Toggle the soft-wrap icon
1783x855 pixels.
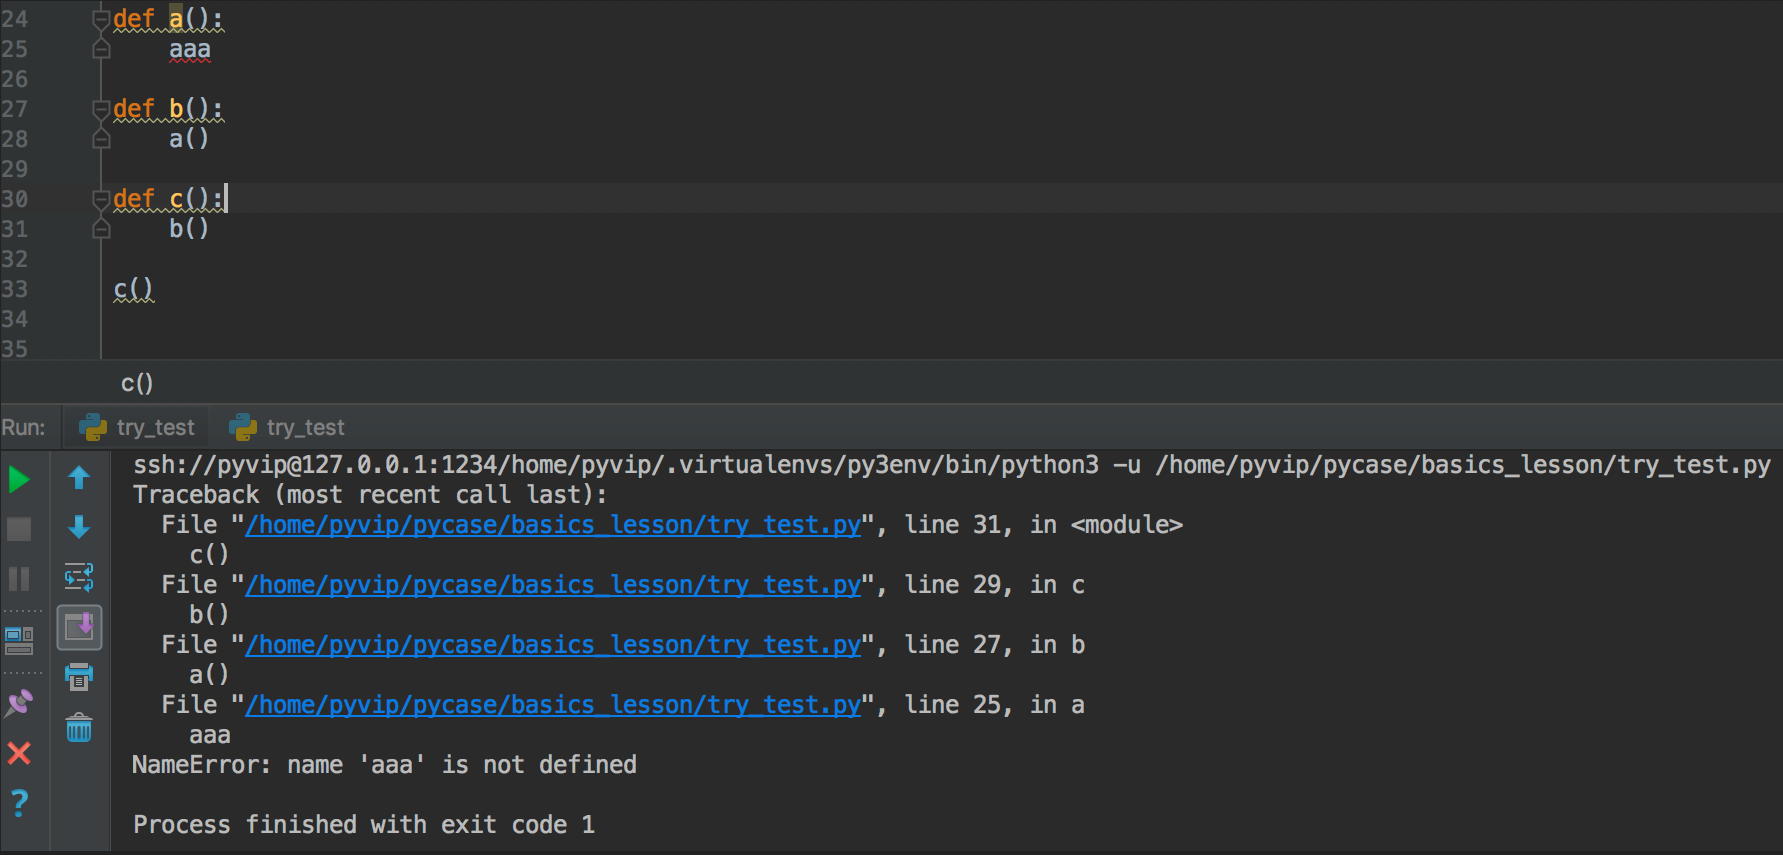click(79, 577)
